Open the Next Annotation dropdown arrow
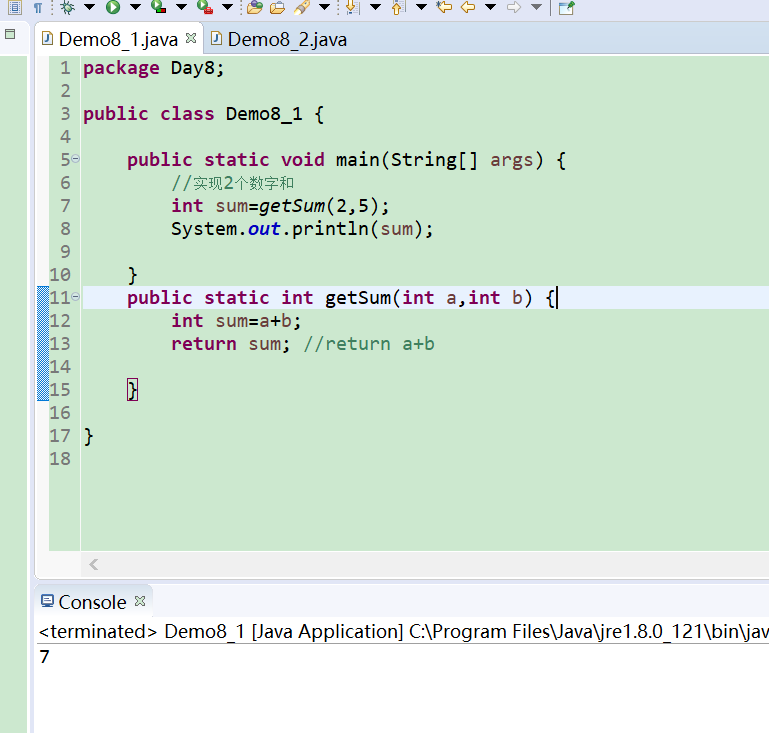769x733 pixels. pos(375,7)
